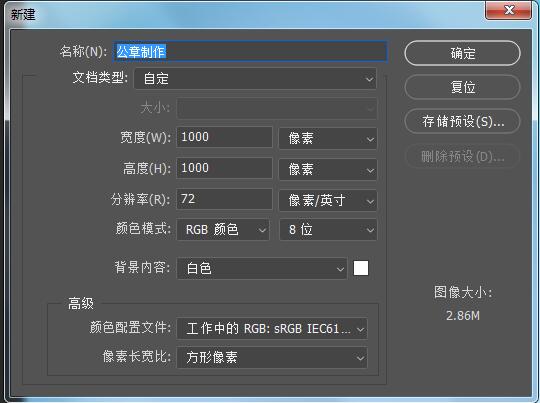The image size is (540, 403).
Task: Open the 颜色配置文件 dropdown
Action: tap(272, 328)
